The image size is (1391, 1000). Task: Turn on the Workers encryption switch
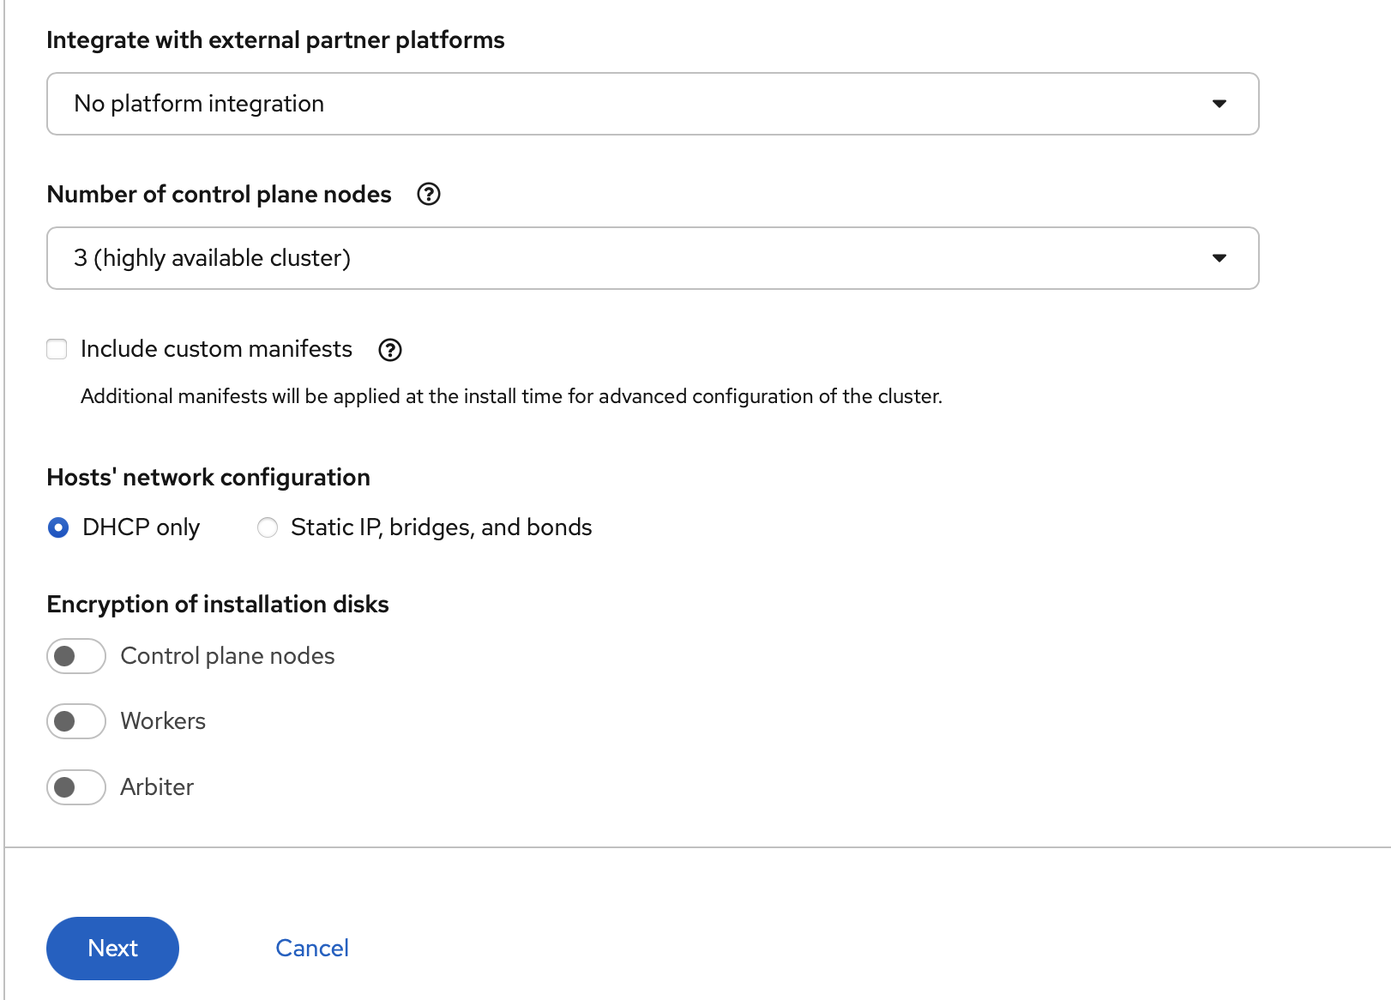pos(76,721)
